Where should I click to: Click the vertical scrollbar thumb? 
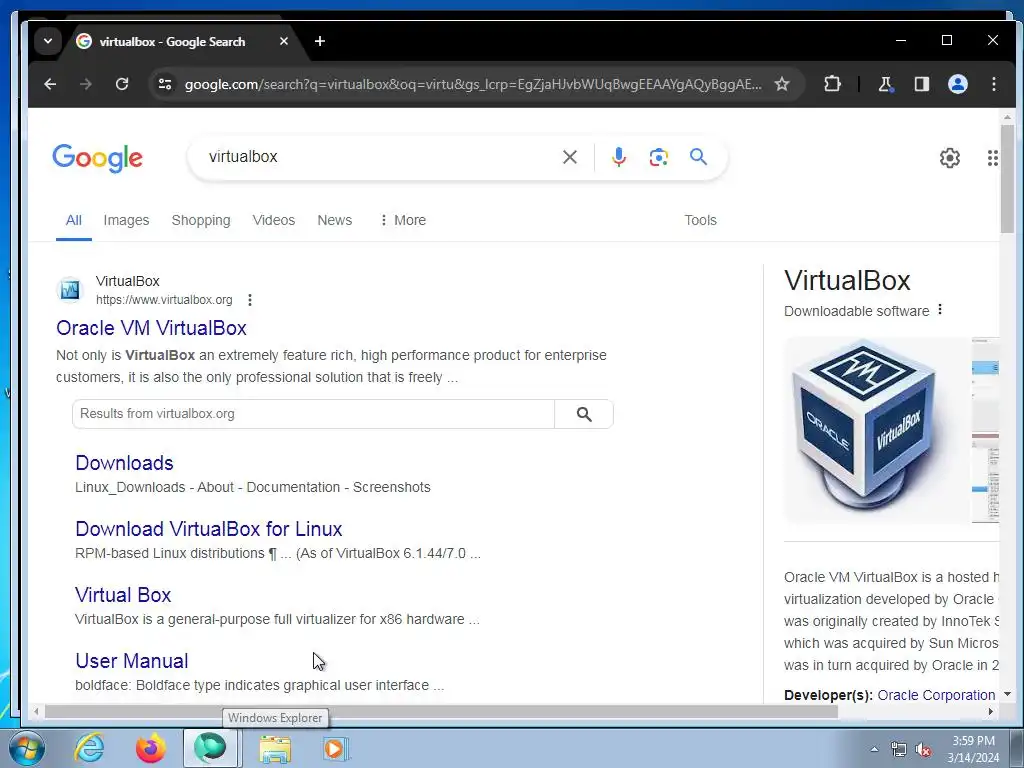(x=1007, y=178)
